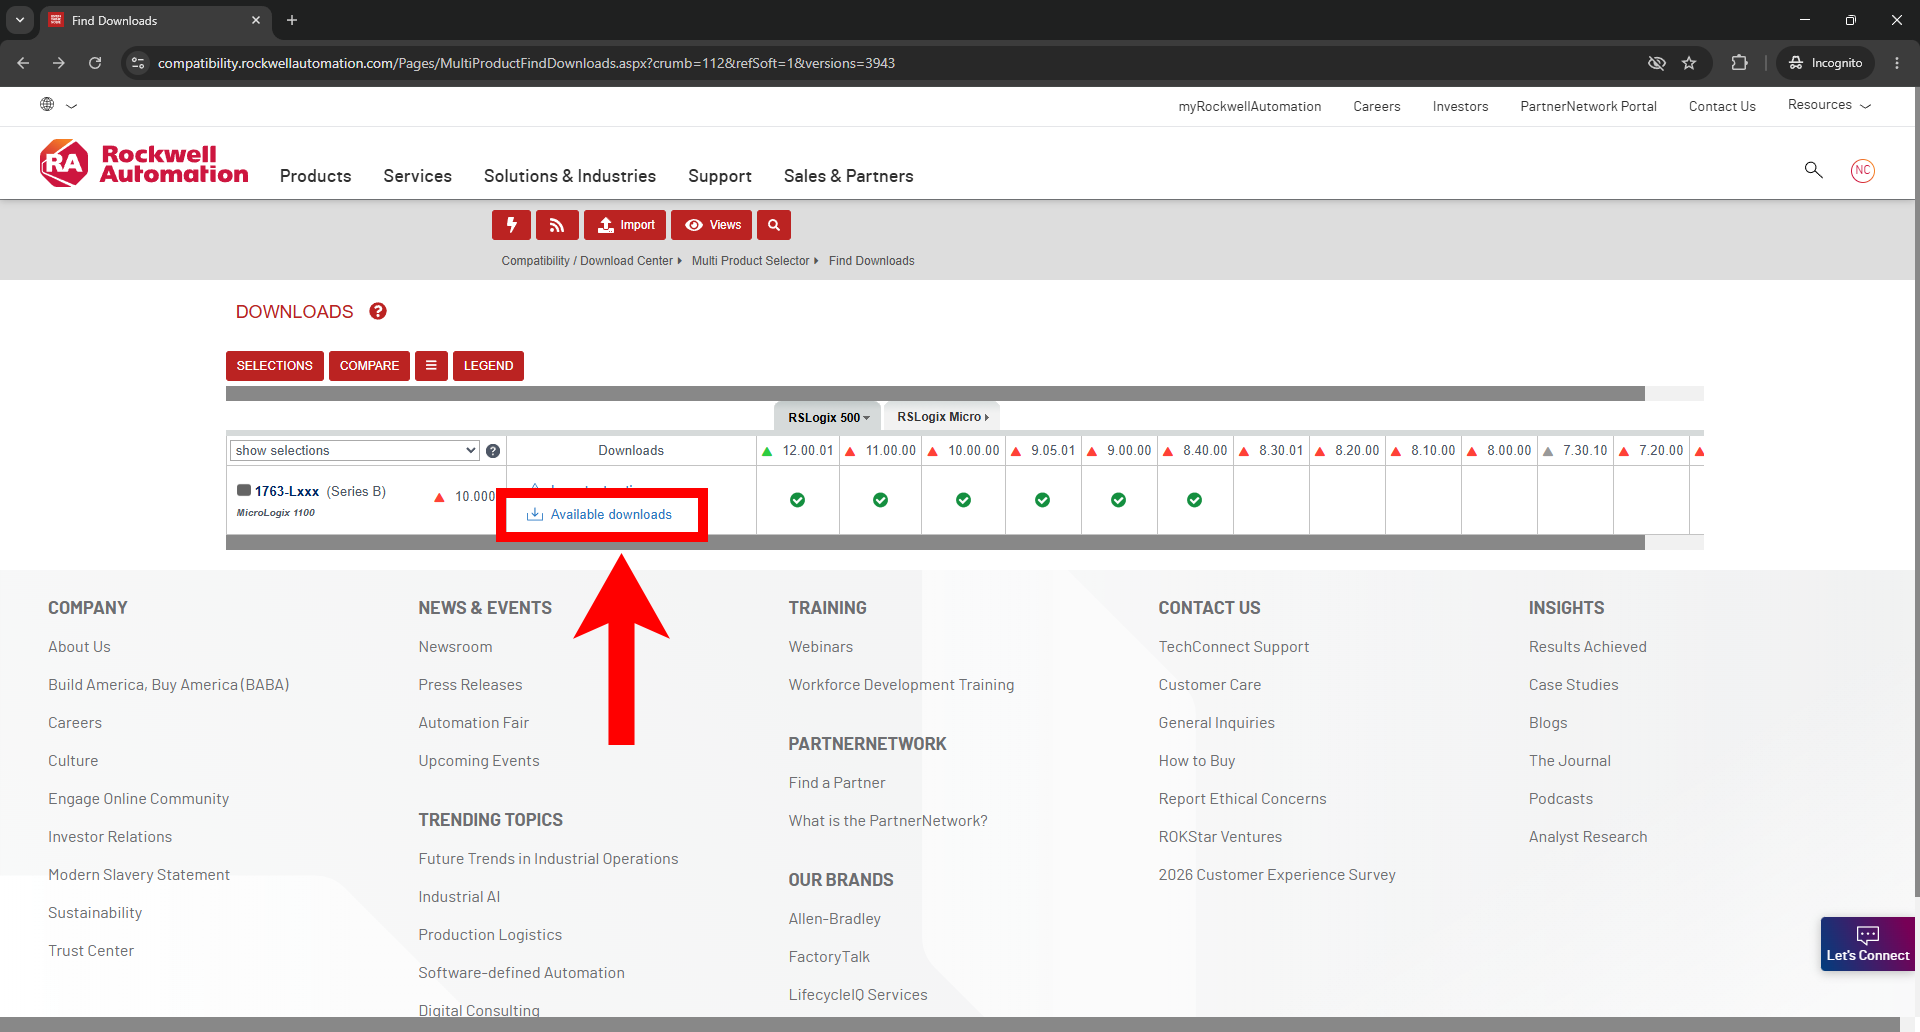The width and height of the screenshot is (1920, 1032).
Task: Click the Let's Connect chat widget
Action: click(x=1867, y=944)
